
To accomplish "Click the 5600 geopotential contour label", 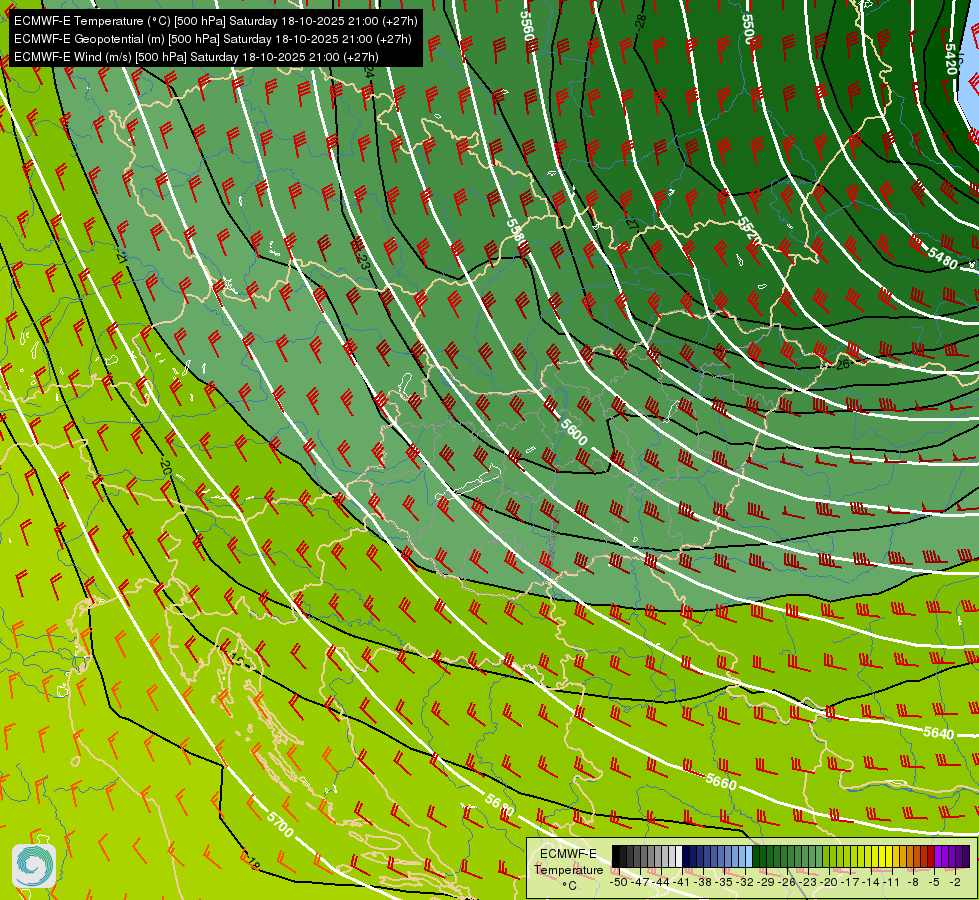I will (573, 432).
